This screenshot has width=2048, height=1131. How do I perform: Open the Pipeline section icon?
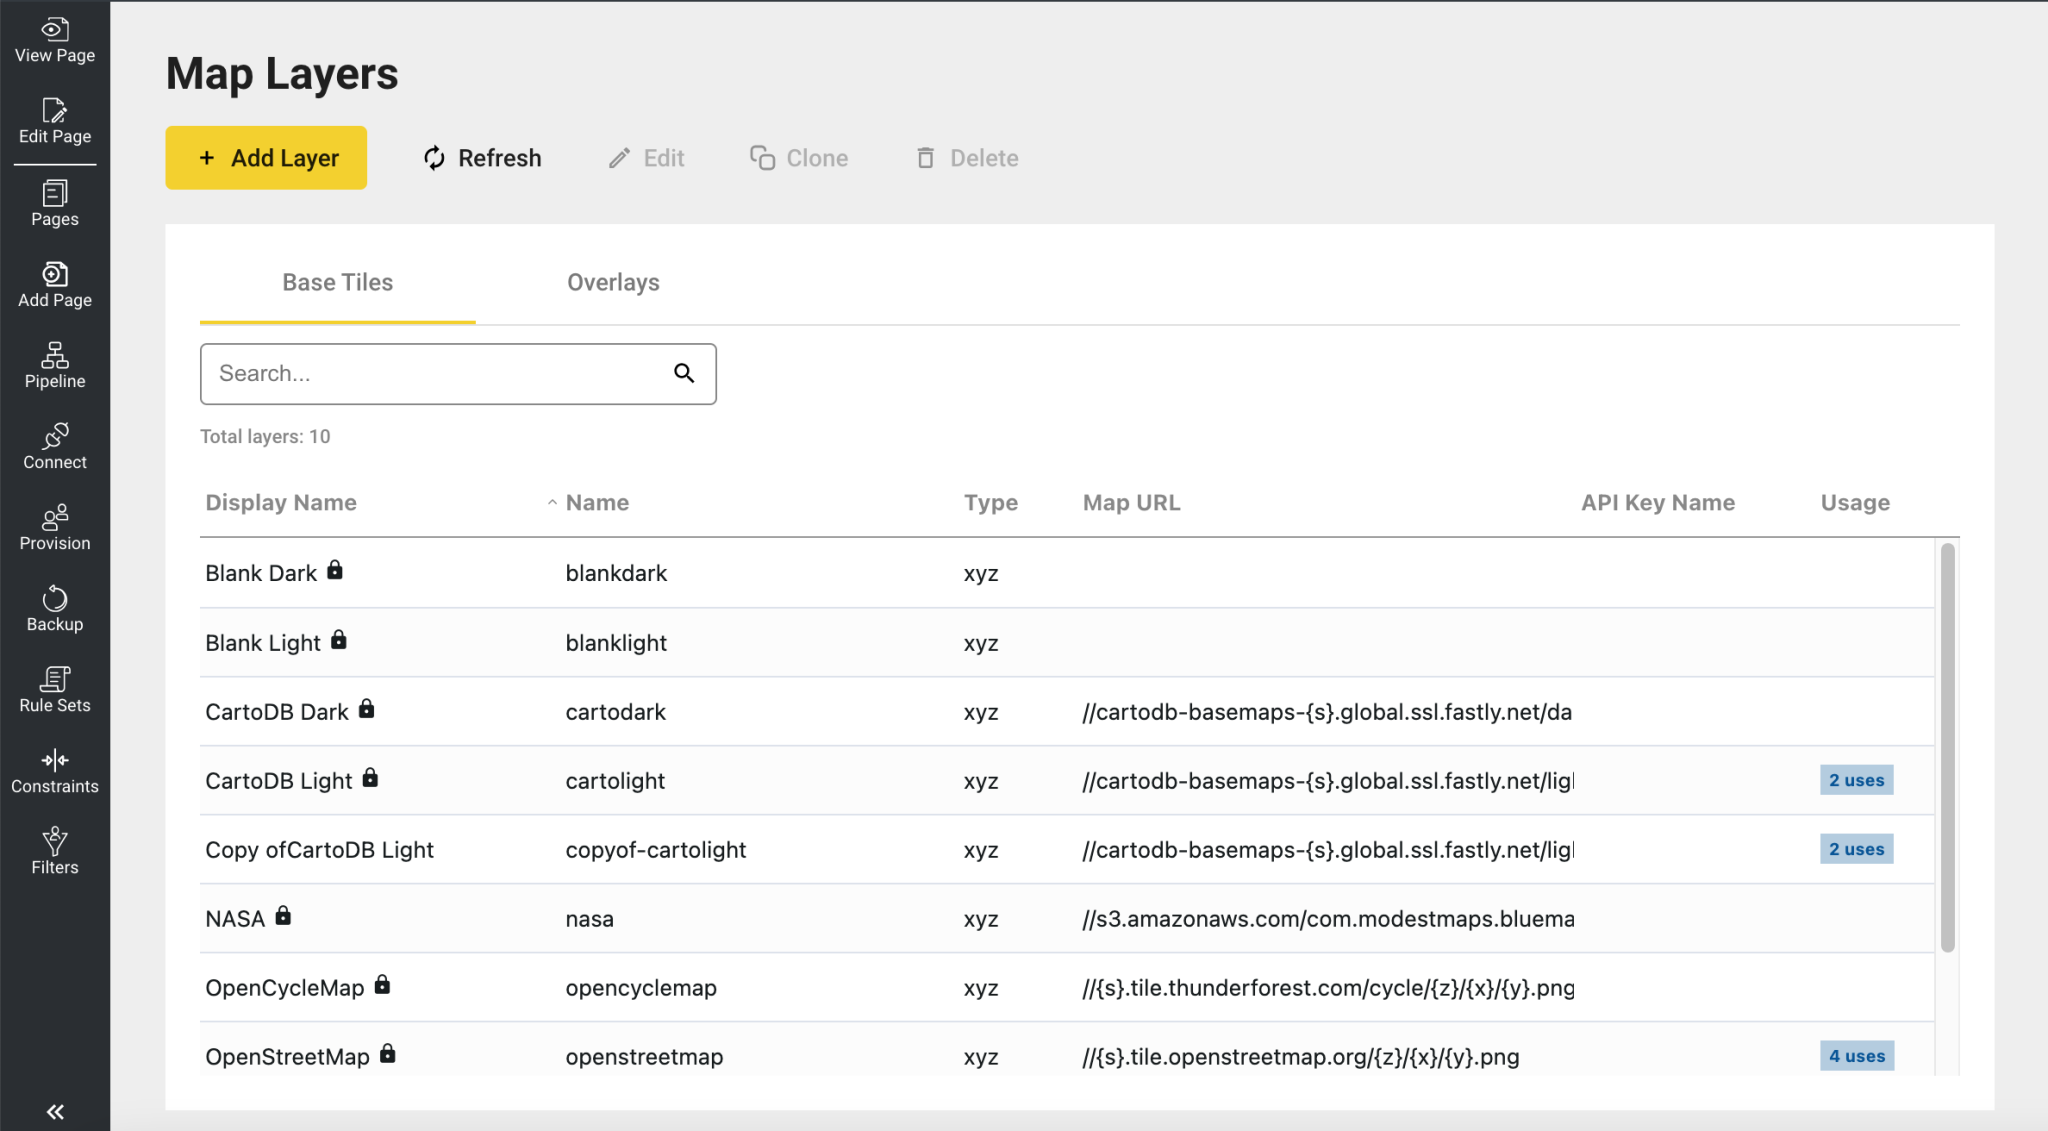pos(55,366)
